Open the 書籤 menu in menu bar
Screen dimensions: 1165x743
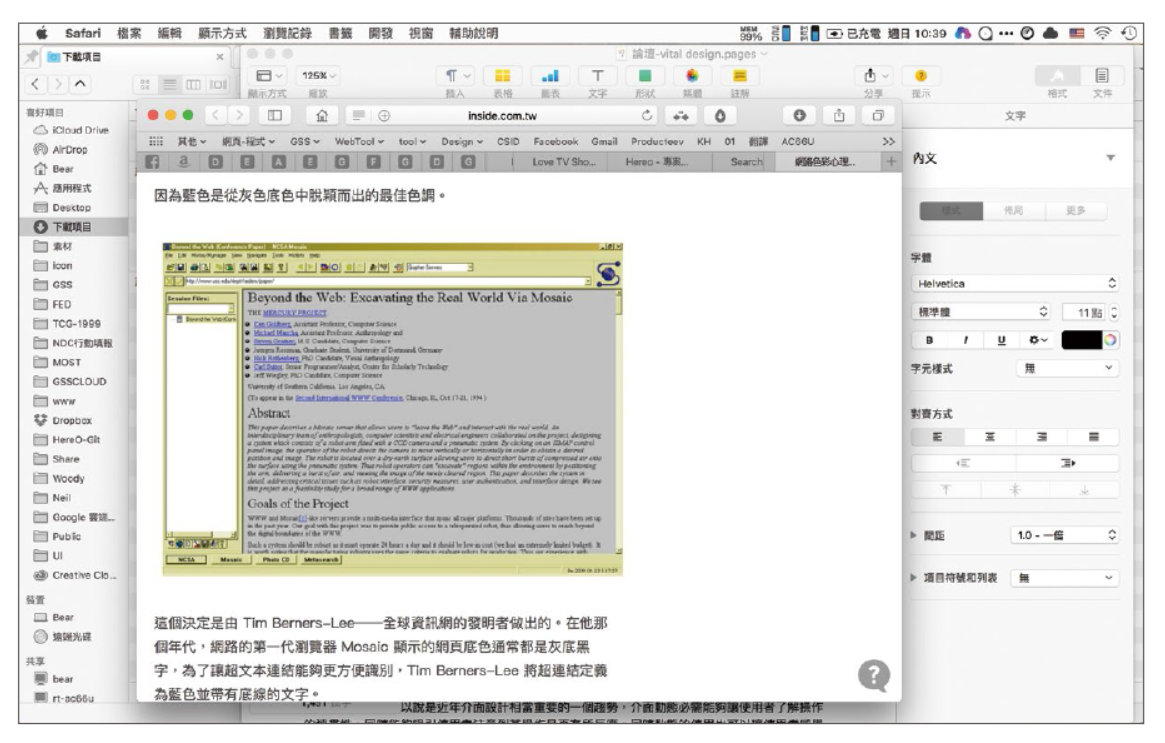(x=340, y=33)
